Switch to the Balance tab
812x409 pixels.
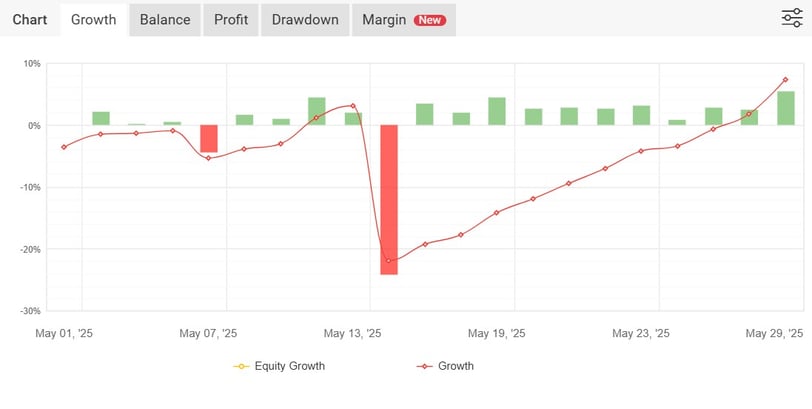pyautogui.click(x=165, y=20)
